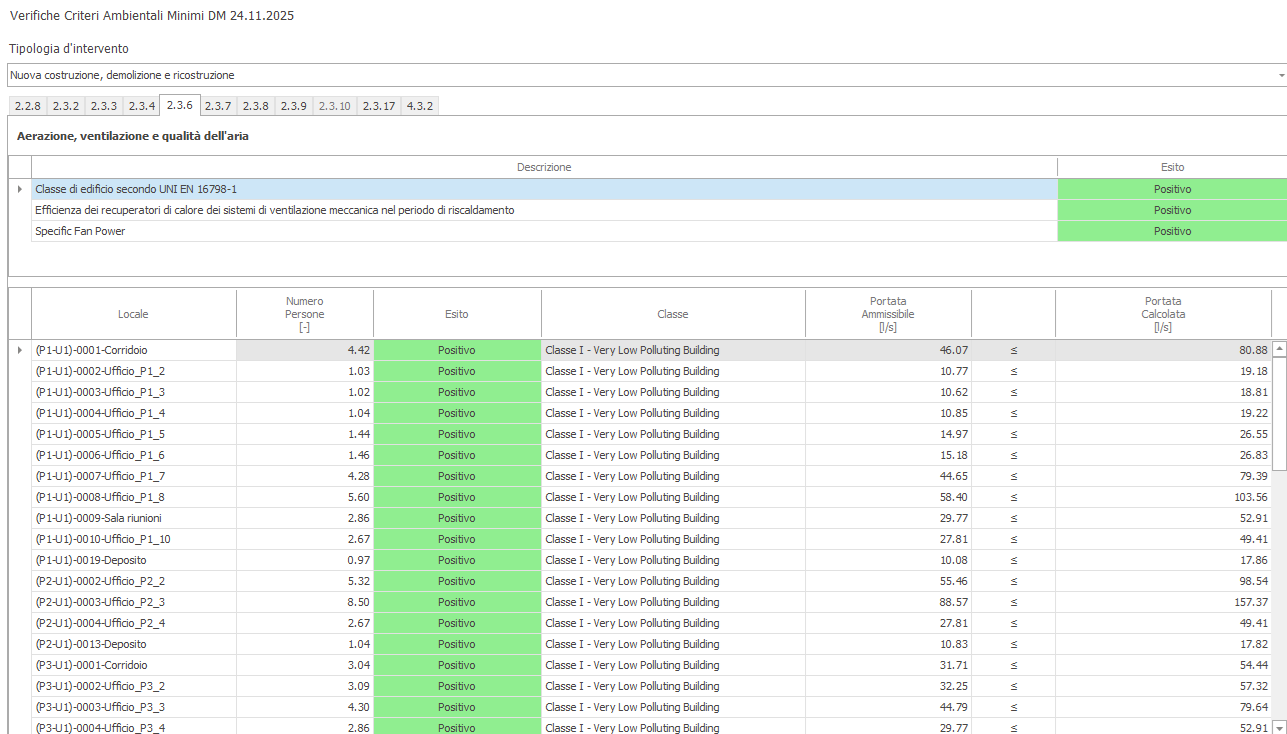1287x734 pixels.
Task: Sort by the Locale column header
Action: (133, 314)
